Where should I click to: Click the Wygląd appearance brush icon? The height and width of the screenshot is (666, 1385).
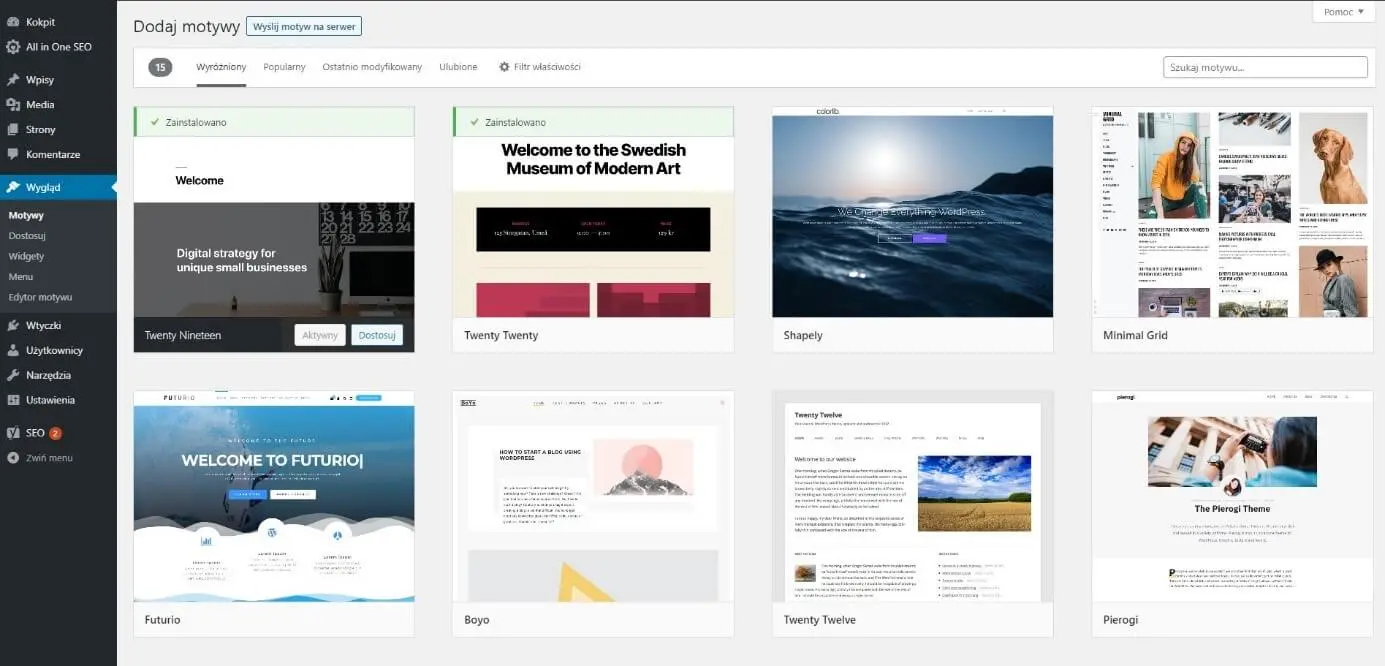tap(13, 187)
